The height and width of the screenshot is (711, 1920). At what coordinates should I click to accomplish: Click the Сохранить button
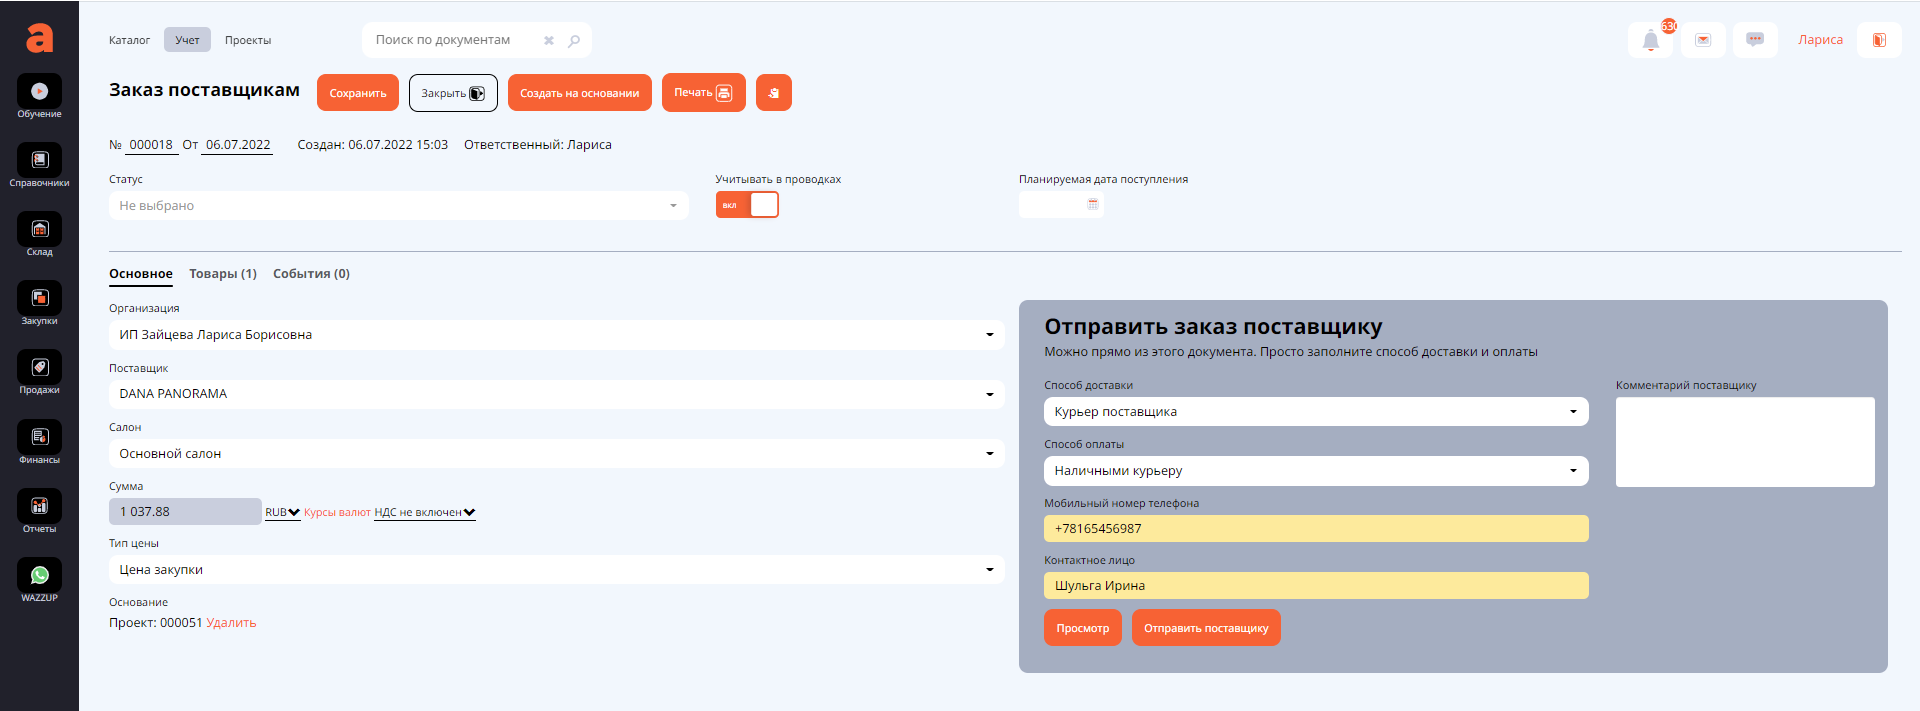pyautogui.click(x=358, y=93)
